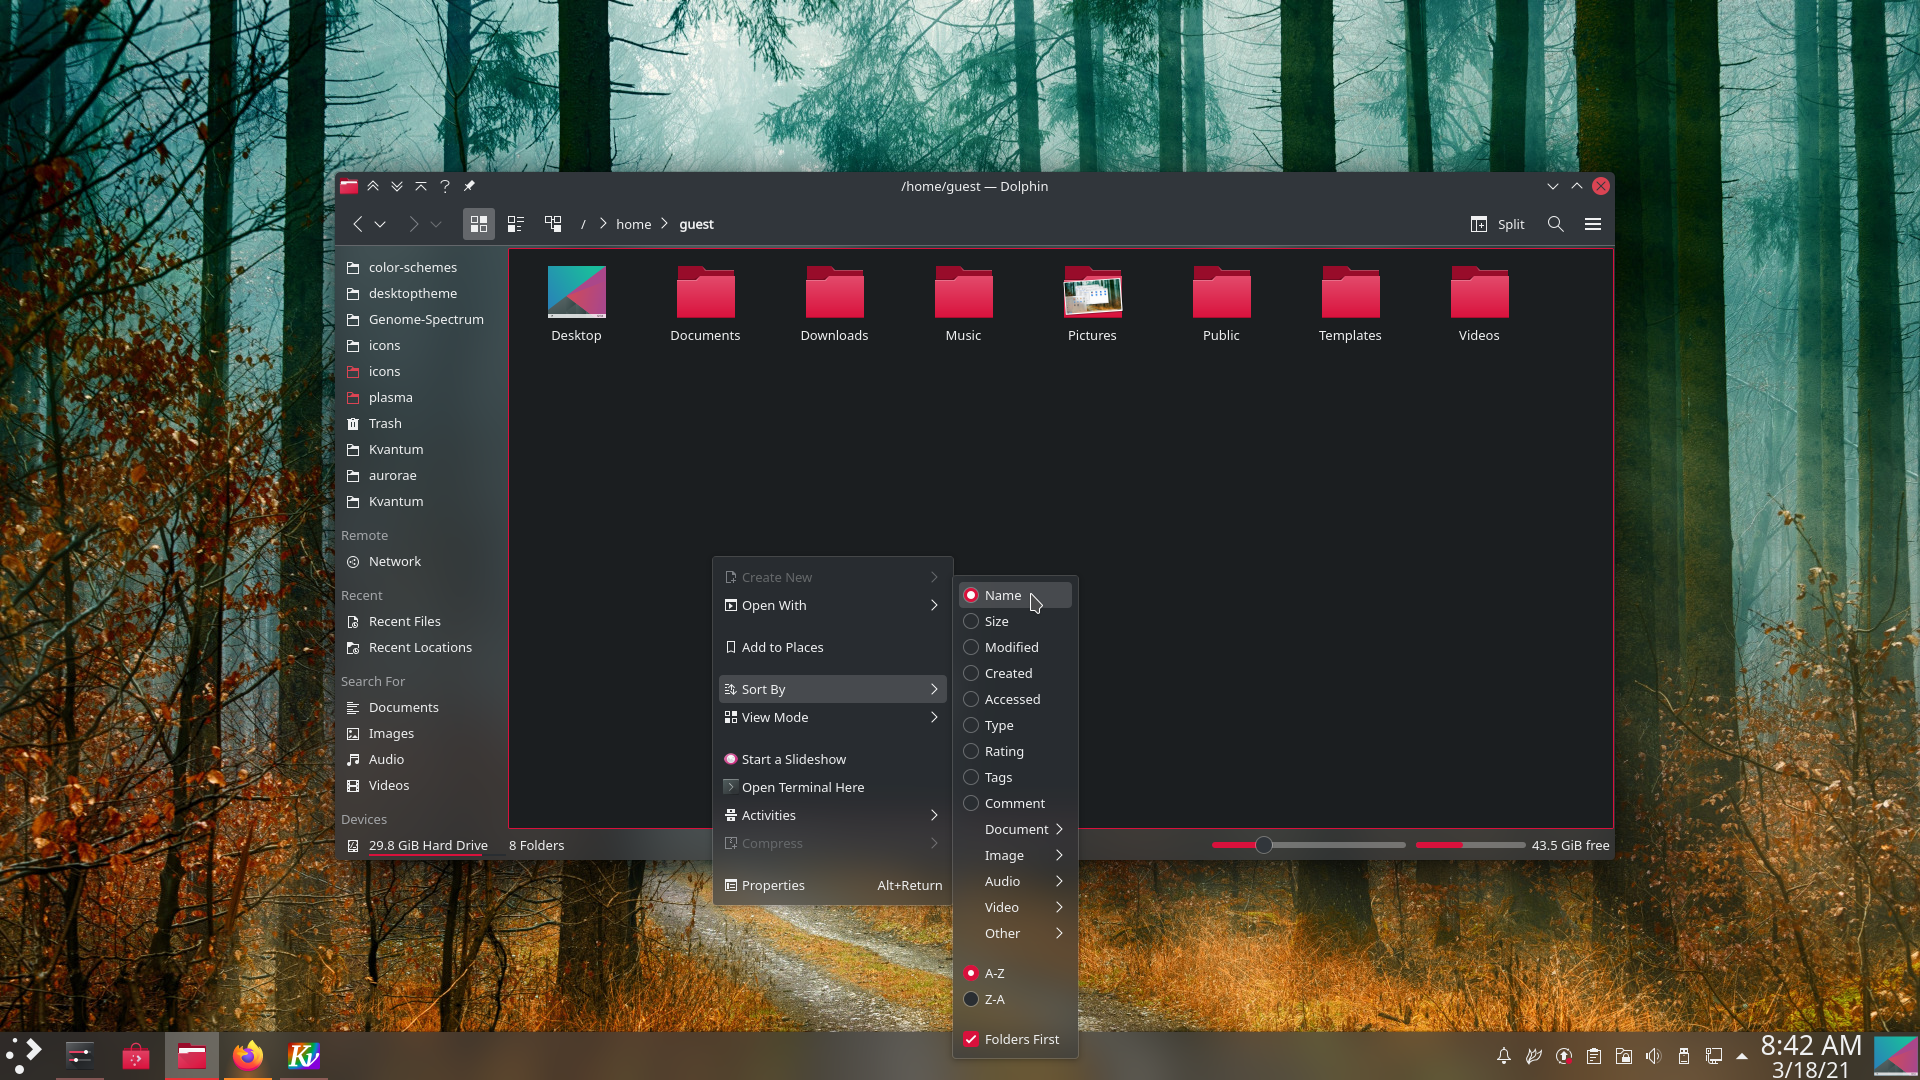Screen dimensions: 1920x1080
Task: Open the volume control in the tray
Action: 1654,1056
